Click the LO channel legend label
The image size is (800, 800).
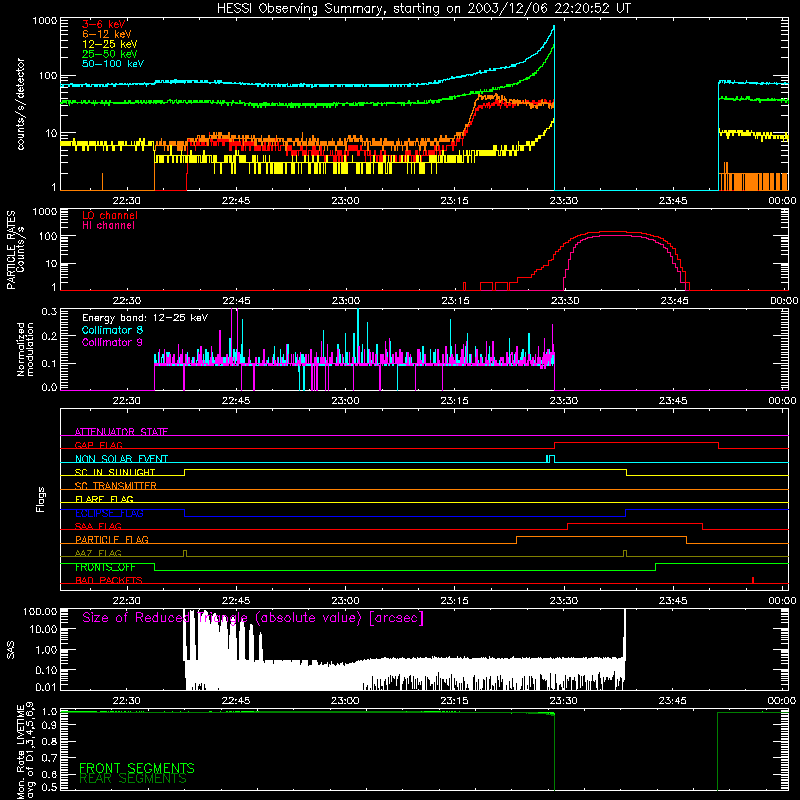[110, 215]
